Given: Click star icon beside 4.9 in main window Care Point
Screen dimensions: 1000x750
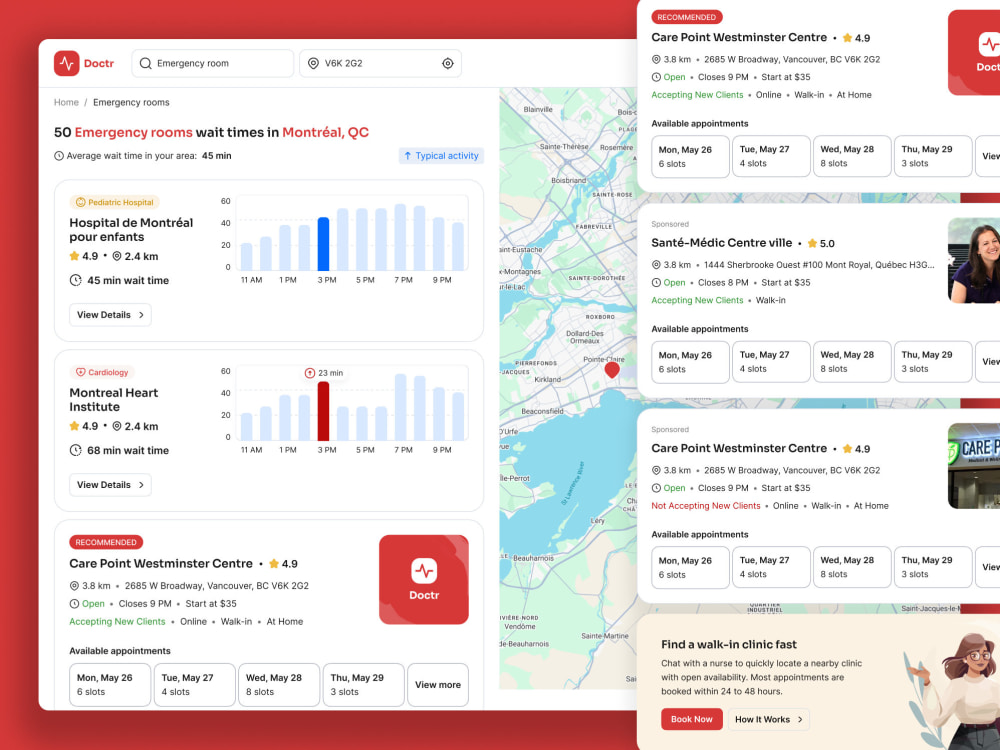Looking at the screenshot, I should click(x=274, y=563).
